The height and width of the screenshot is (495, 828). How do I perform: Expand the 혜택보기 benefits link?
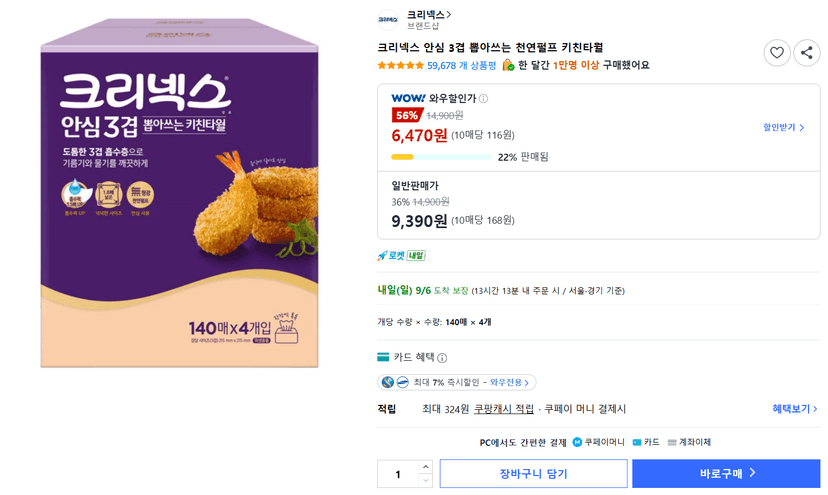tap(795, 409)
